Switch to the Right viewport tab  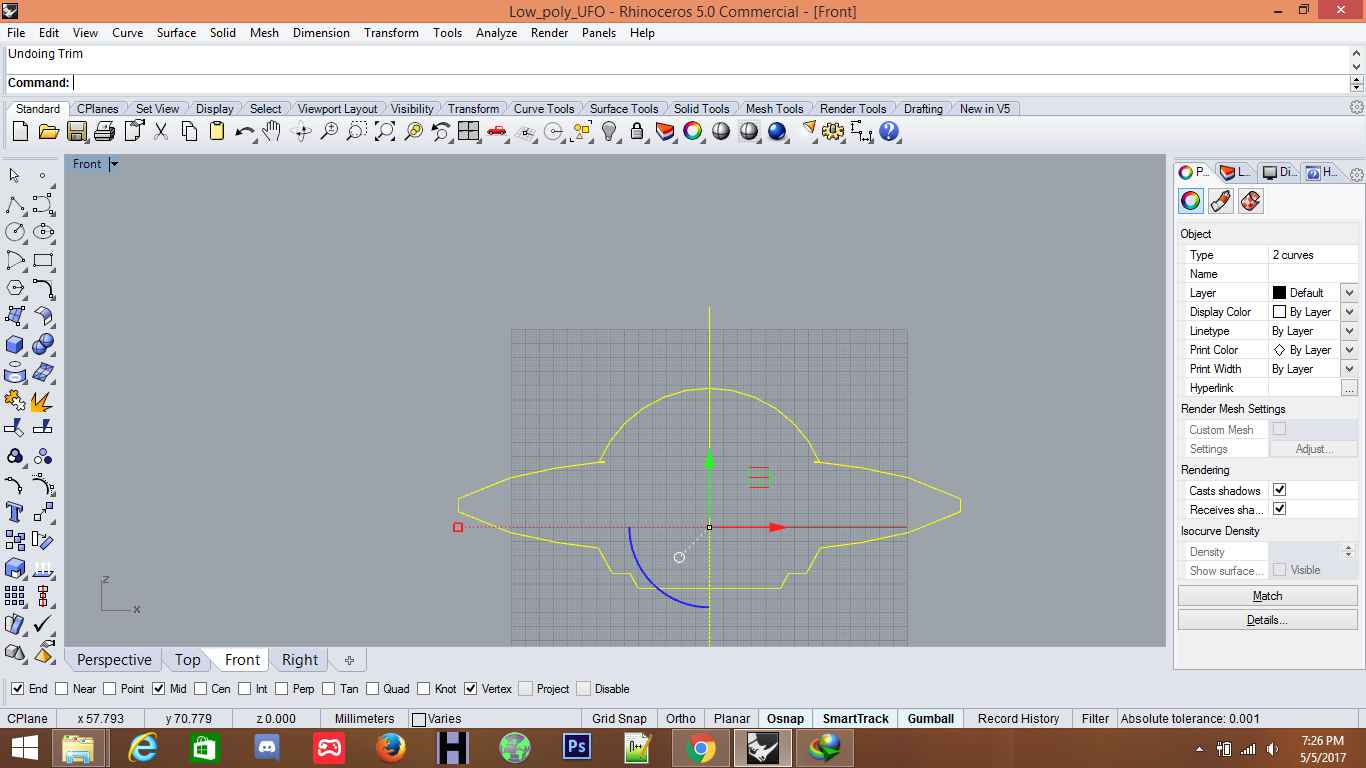click(x=300, y=660)
